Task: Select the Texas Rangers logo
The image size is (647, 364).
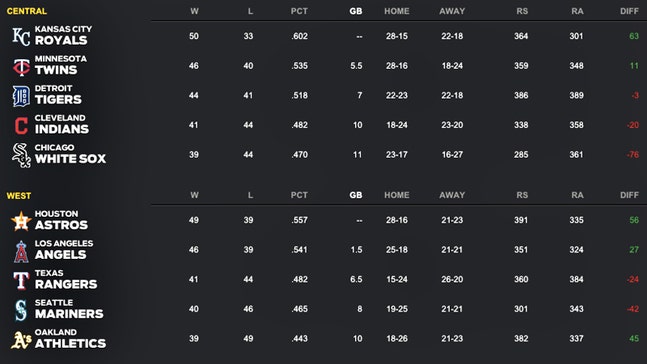Action: pyautogui.click(x=21, y=280)
